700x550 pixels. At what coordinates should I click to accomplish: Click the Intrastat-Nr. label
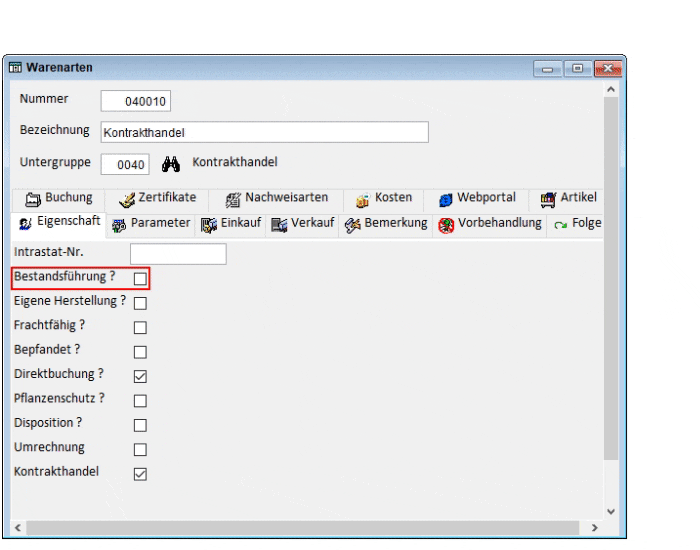[49, 252]
